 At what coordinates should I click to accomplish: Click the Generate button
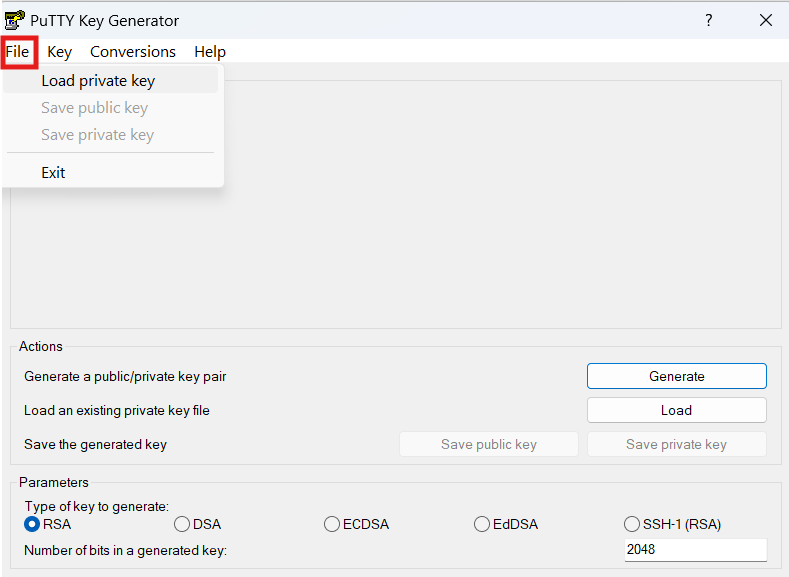tap(676, 376)
